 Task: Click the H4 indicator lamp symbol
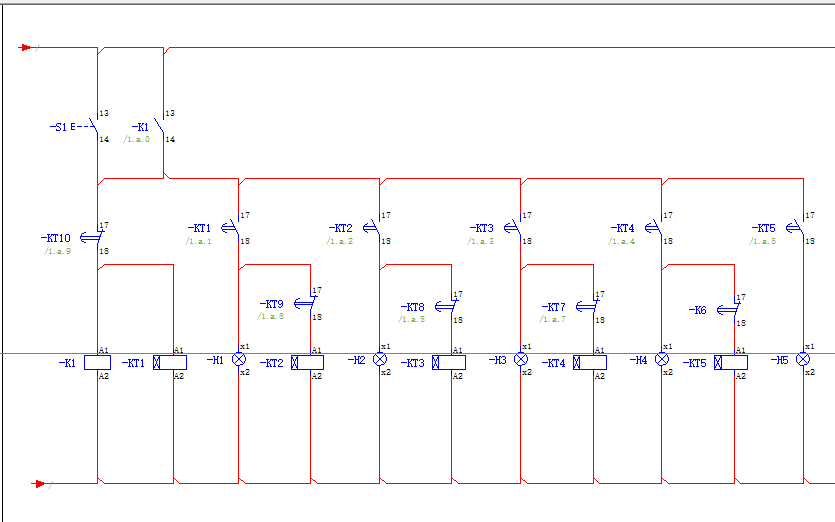click(x=662, y=359)
